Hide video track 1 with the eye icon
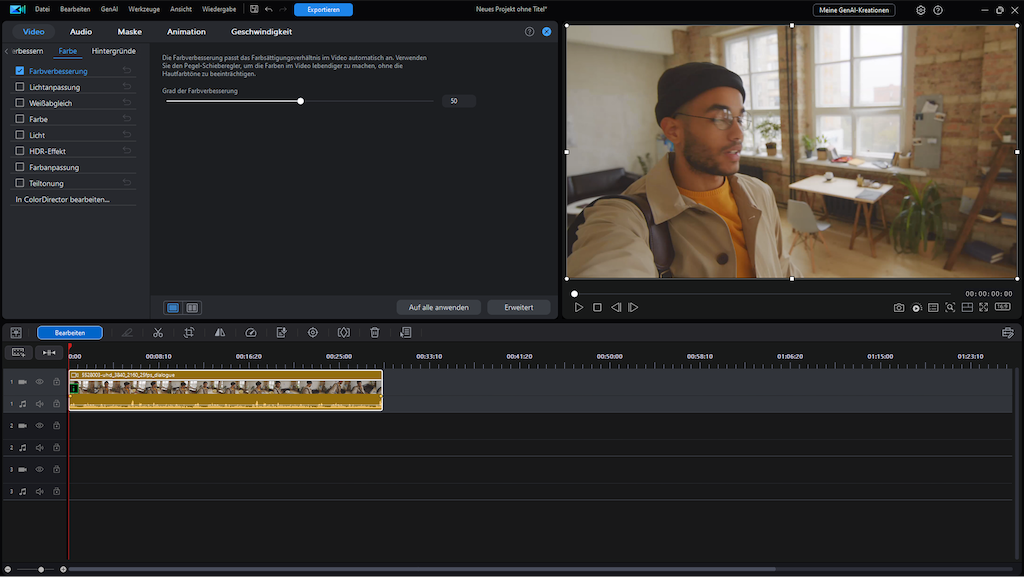This screenshot has height=577, width=1024. click(40, 382)
